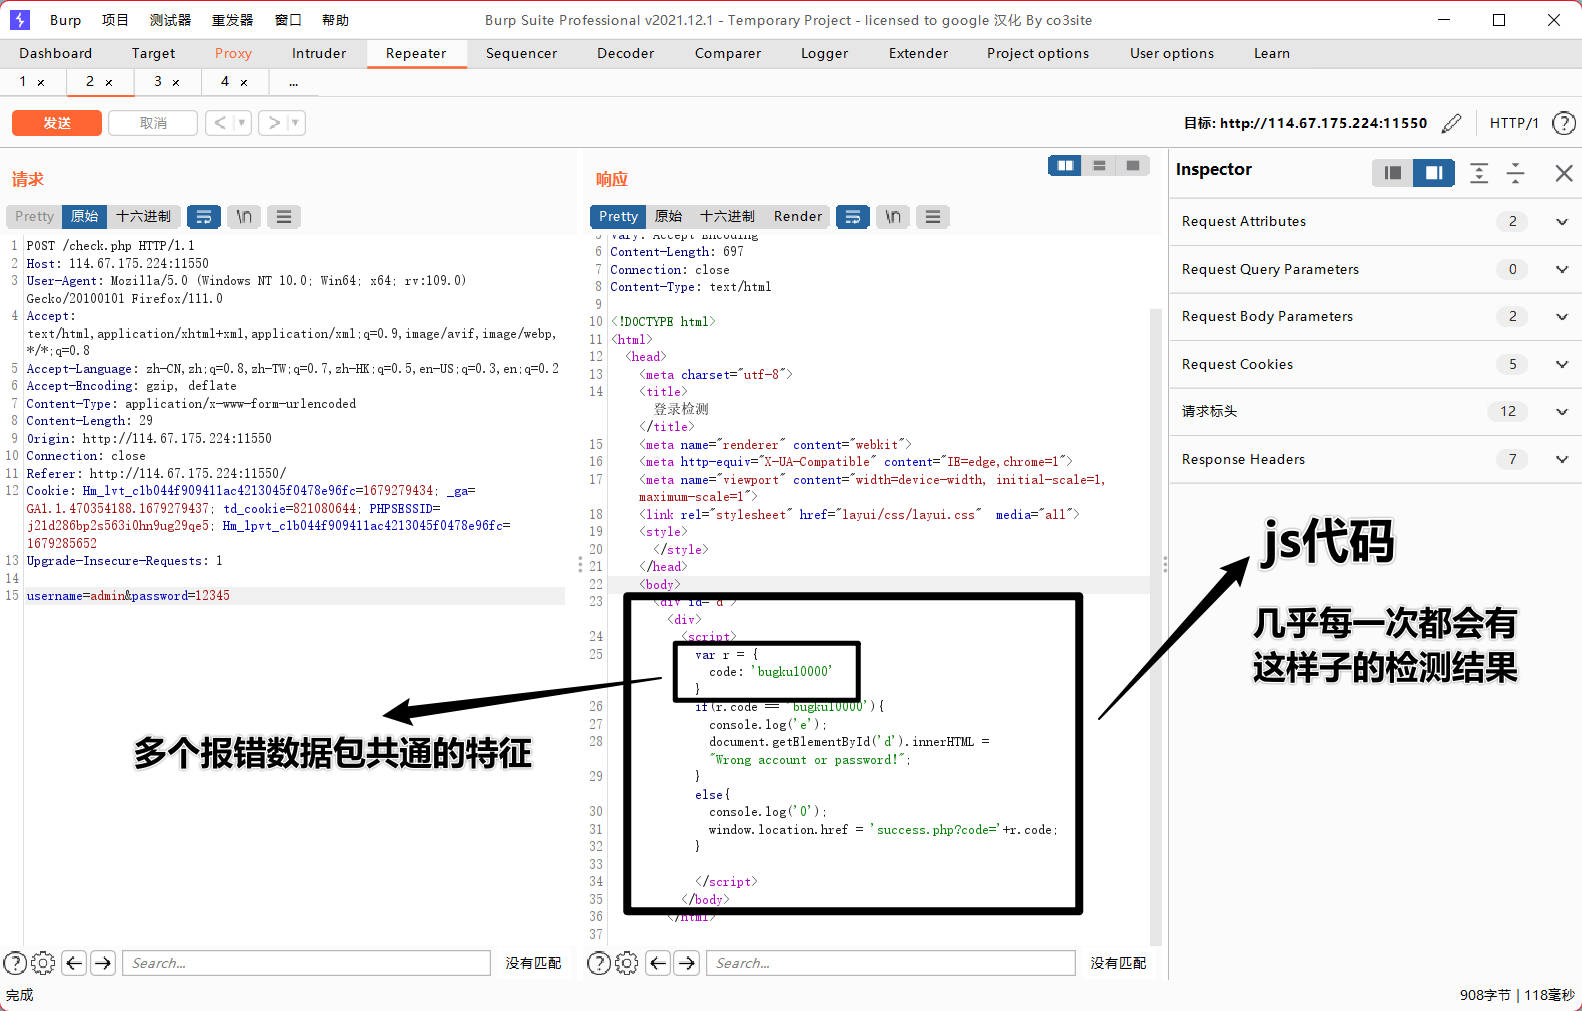The height and width of the screenshot is (1011, 1582).
Task: Click request search help icon
Action: (15, 963)
